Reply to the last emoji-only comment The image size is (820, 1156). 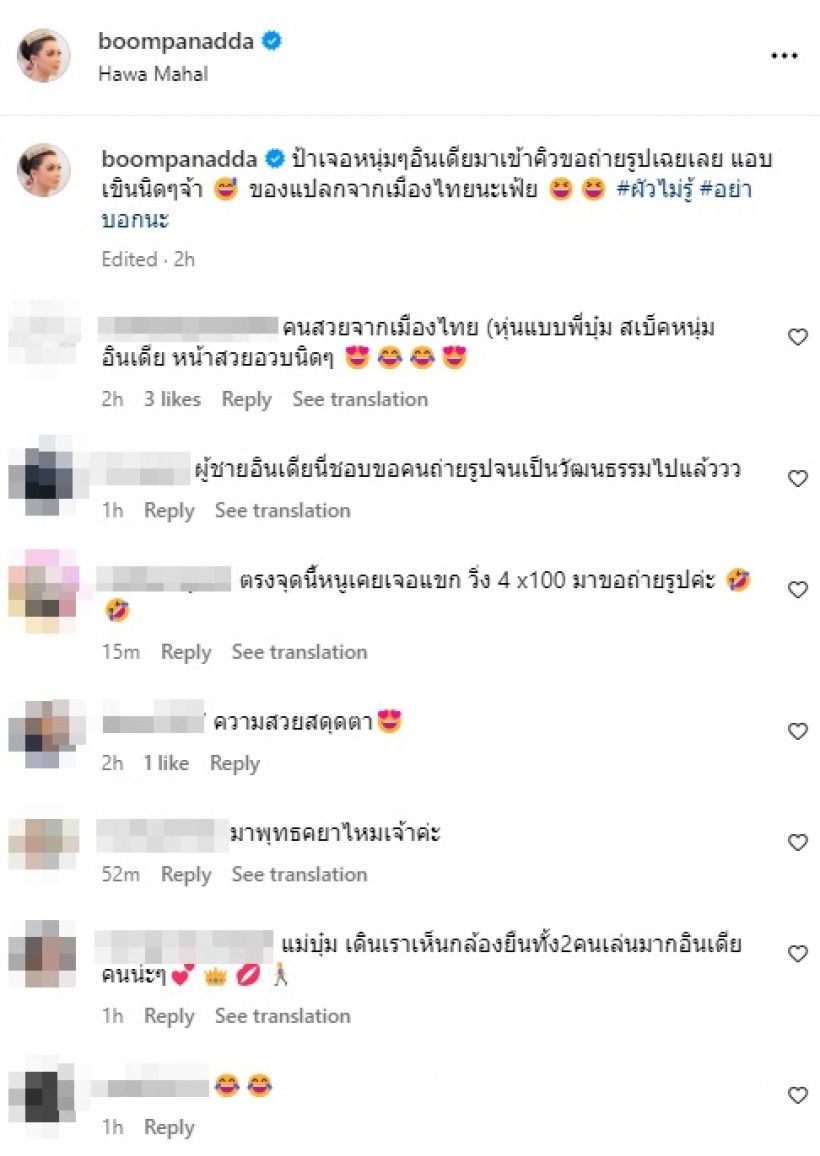(x=169, y=1128)
